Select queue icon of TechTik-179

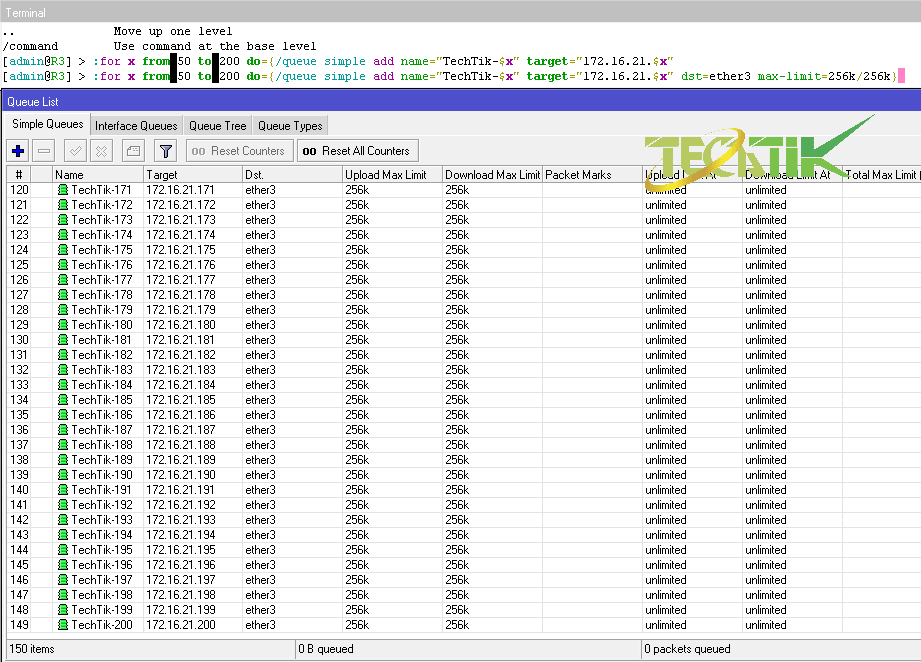tap(63, 310)
